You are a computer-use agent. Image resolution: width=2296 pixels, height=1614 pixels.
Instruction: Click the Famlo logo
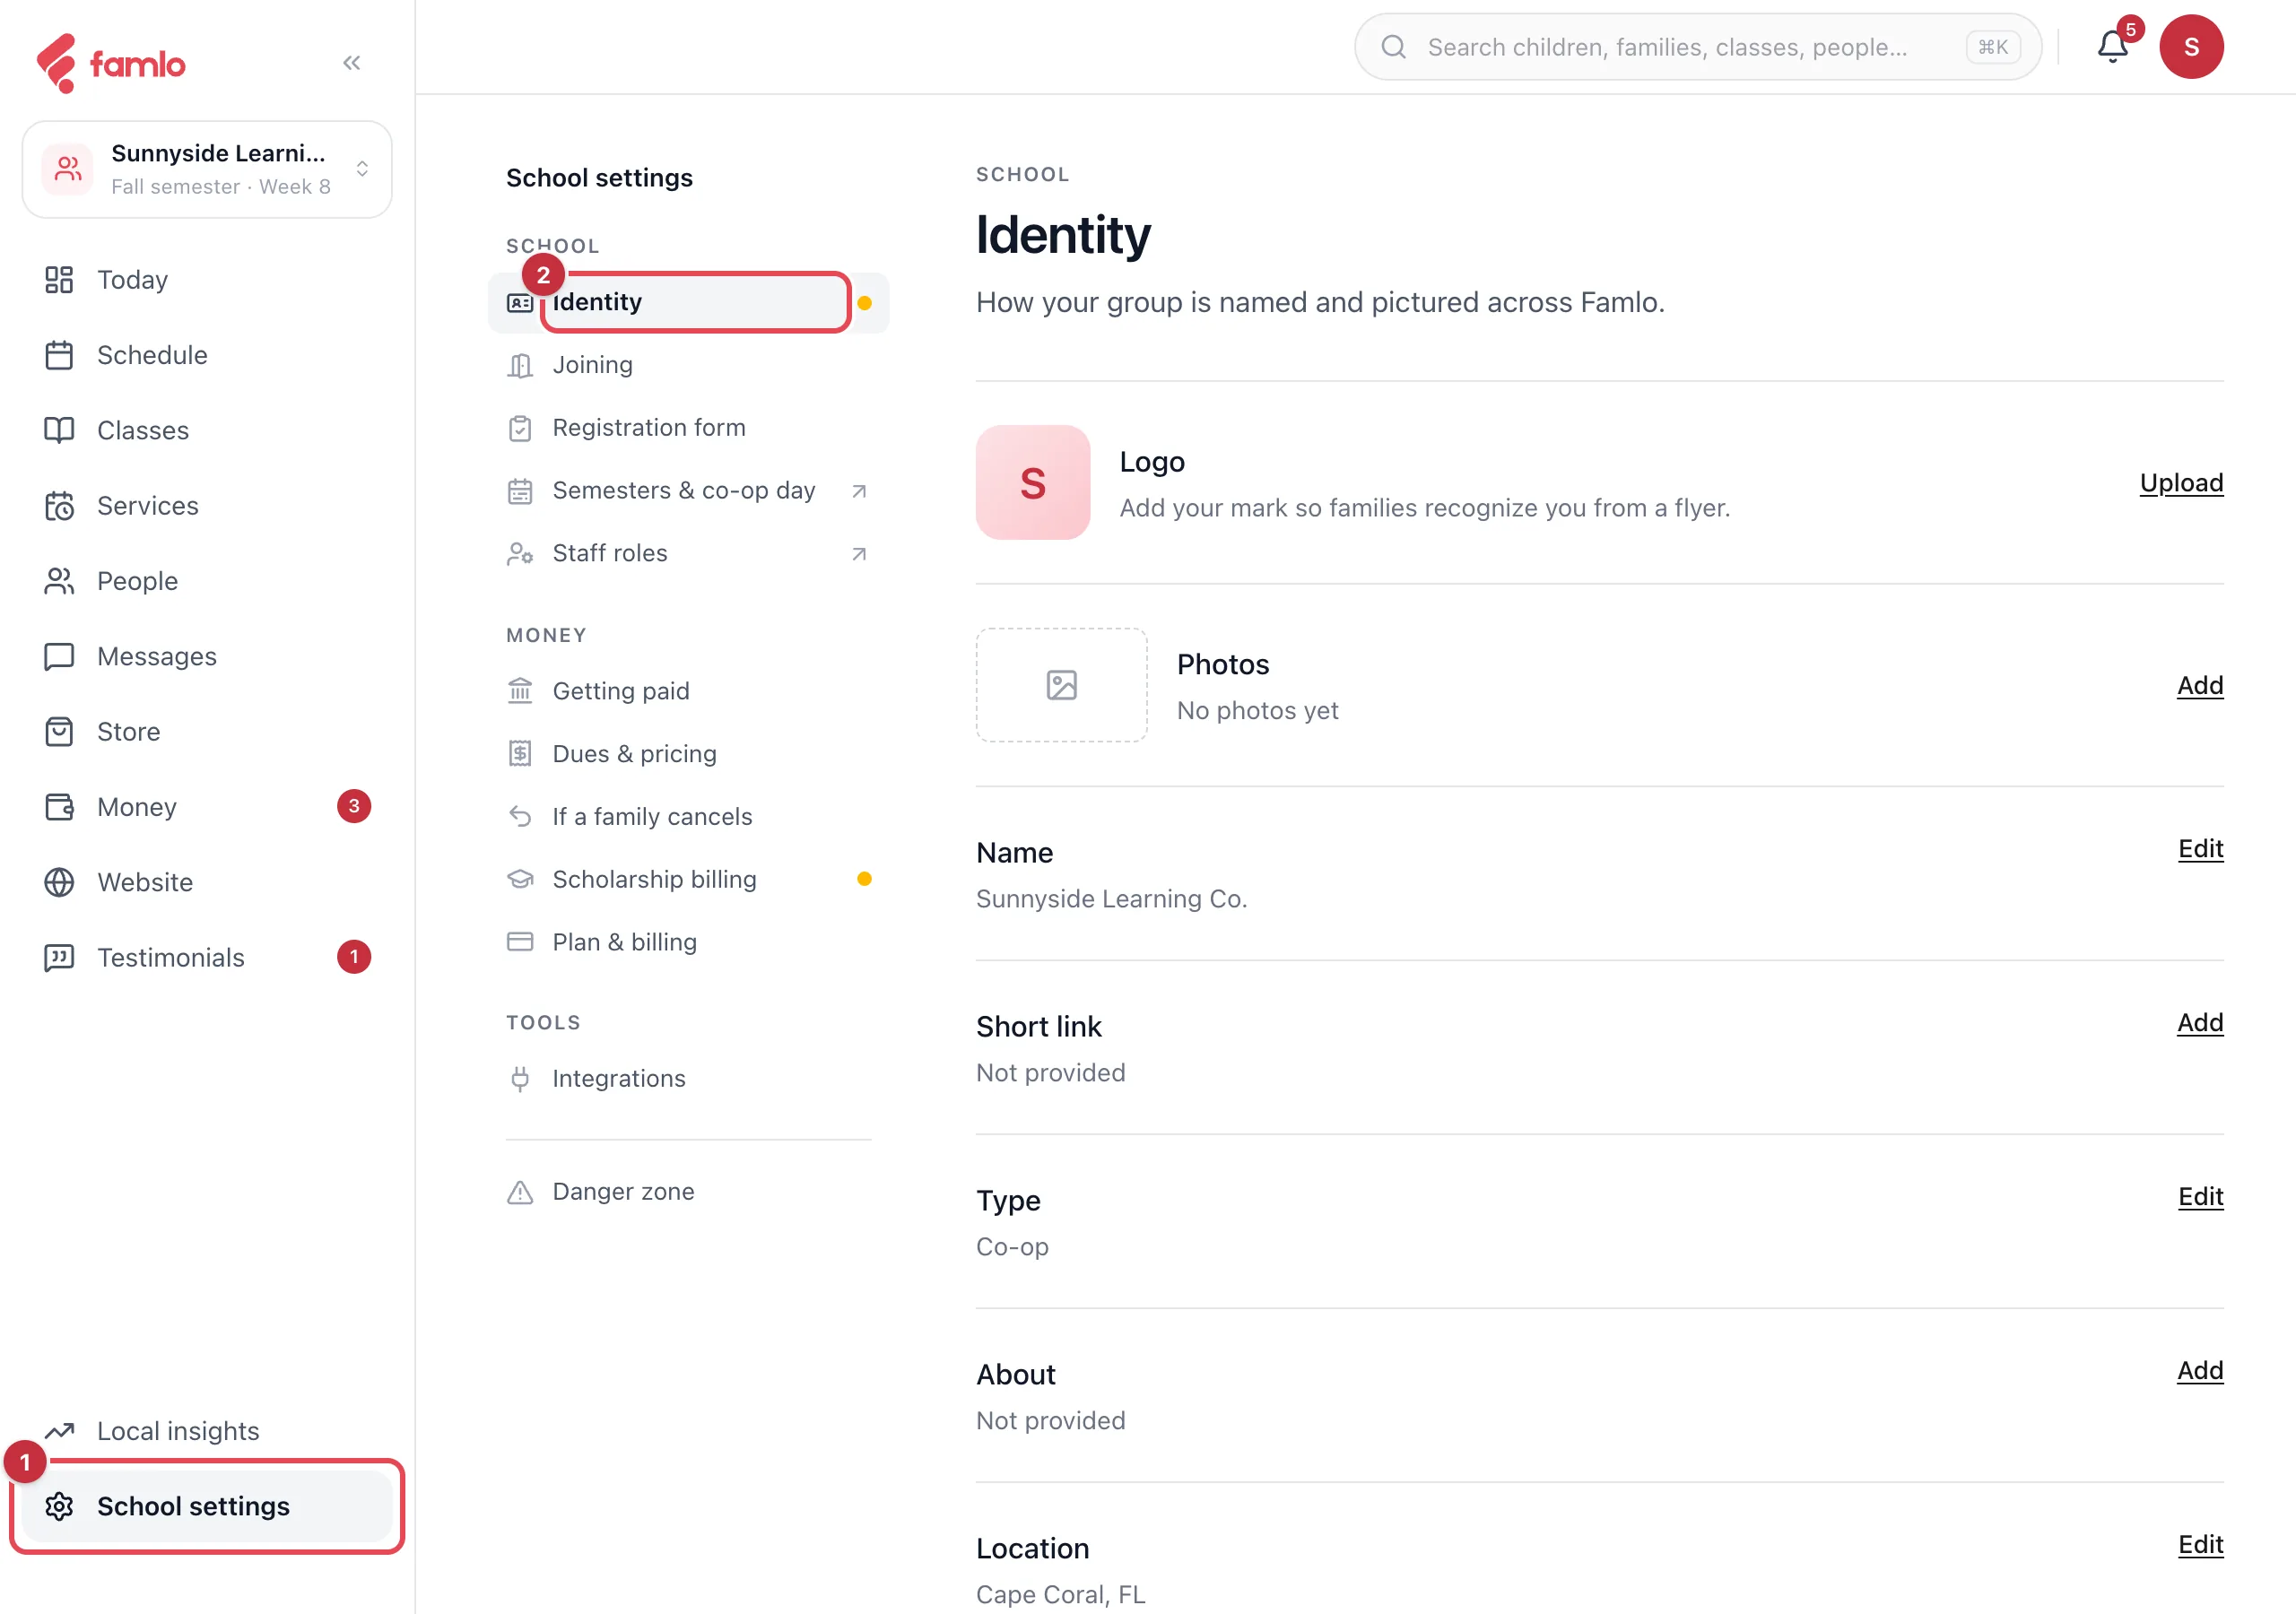tap(111, 63)
